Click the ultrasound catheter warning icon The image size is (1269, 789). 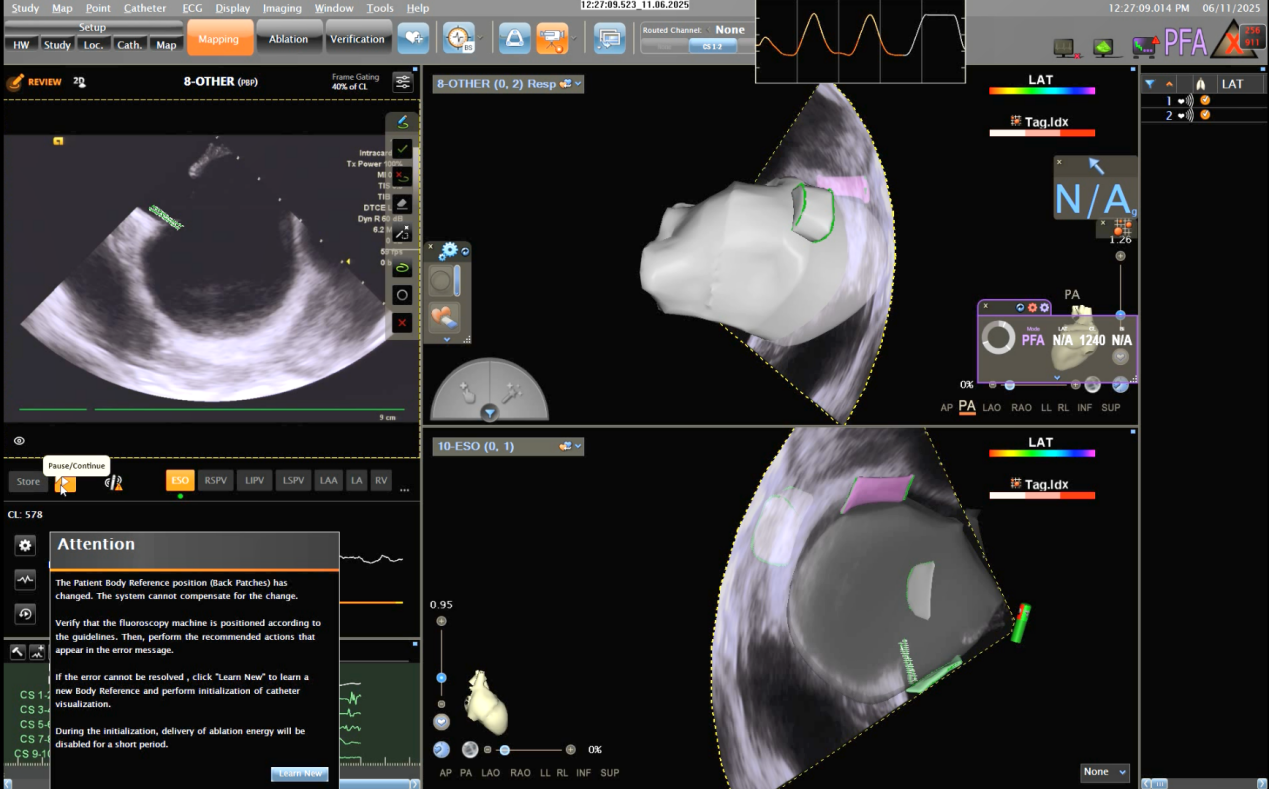(x=114, y=482)
